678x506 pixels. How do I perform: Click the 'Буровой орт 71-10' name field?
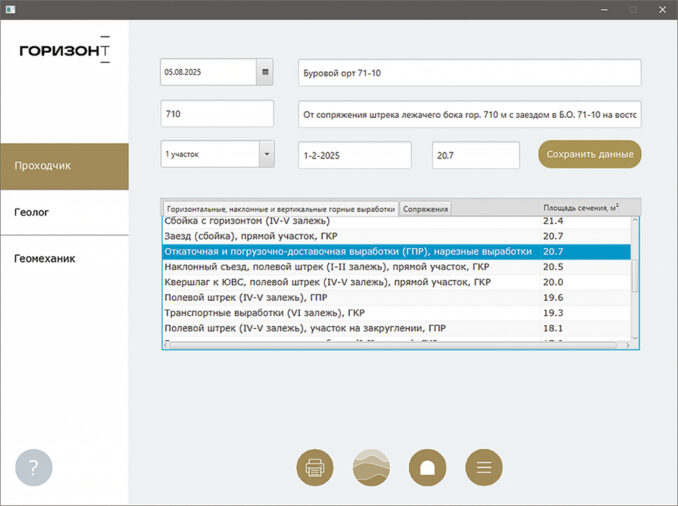click(470, 73)
